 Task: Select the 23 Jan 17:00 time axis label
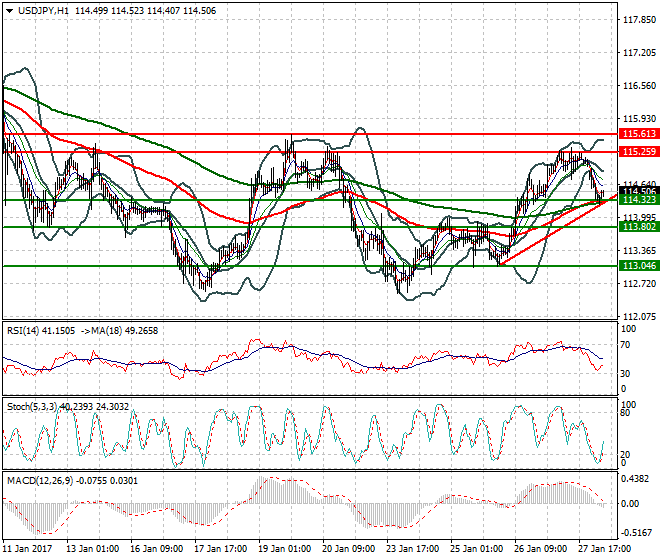[x=412, y=549]
